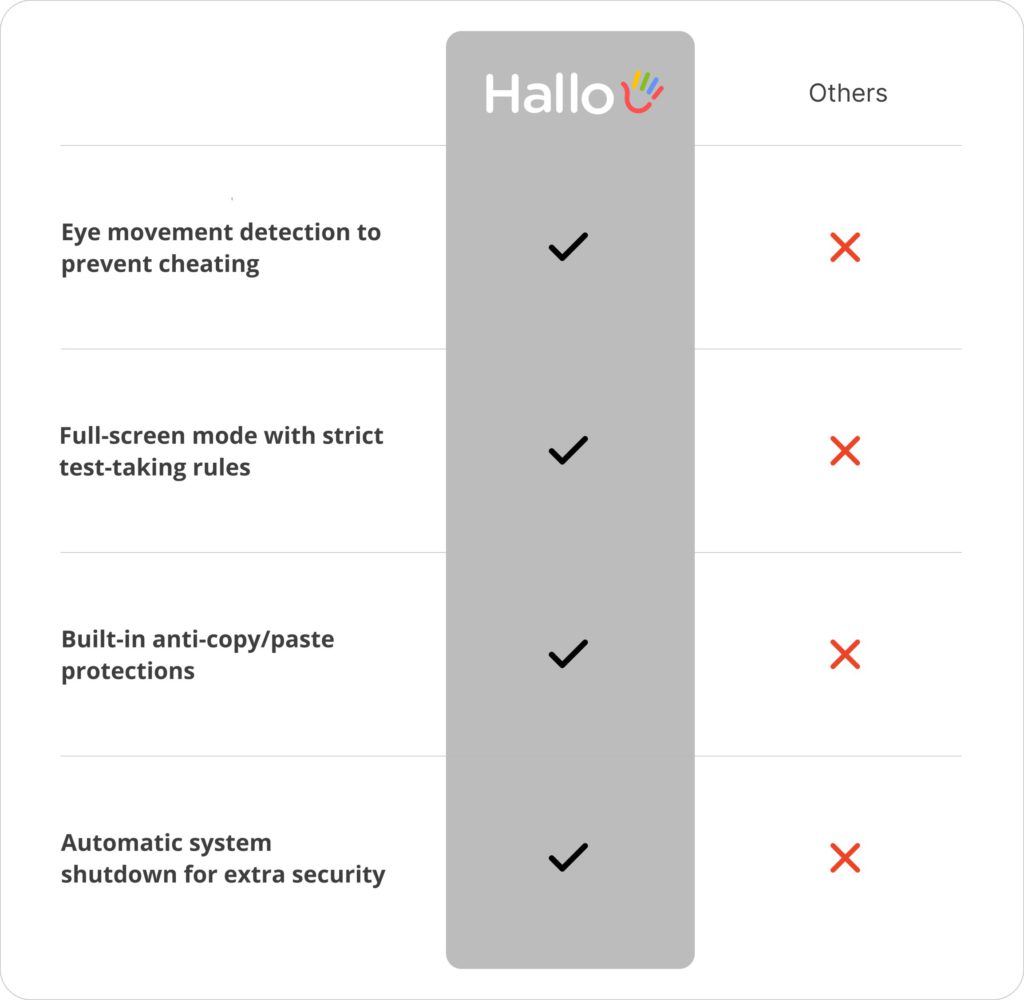
Task: Click 'Eye movement detection to prevent cheating' text
Action: (x=221, y=248)
